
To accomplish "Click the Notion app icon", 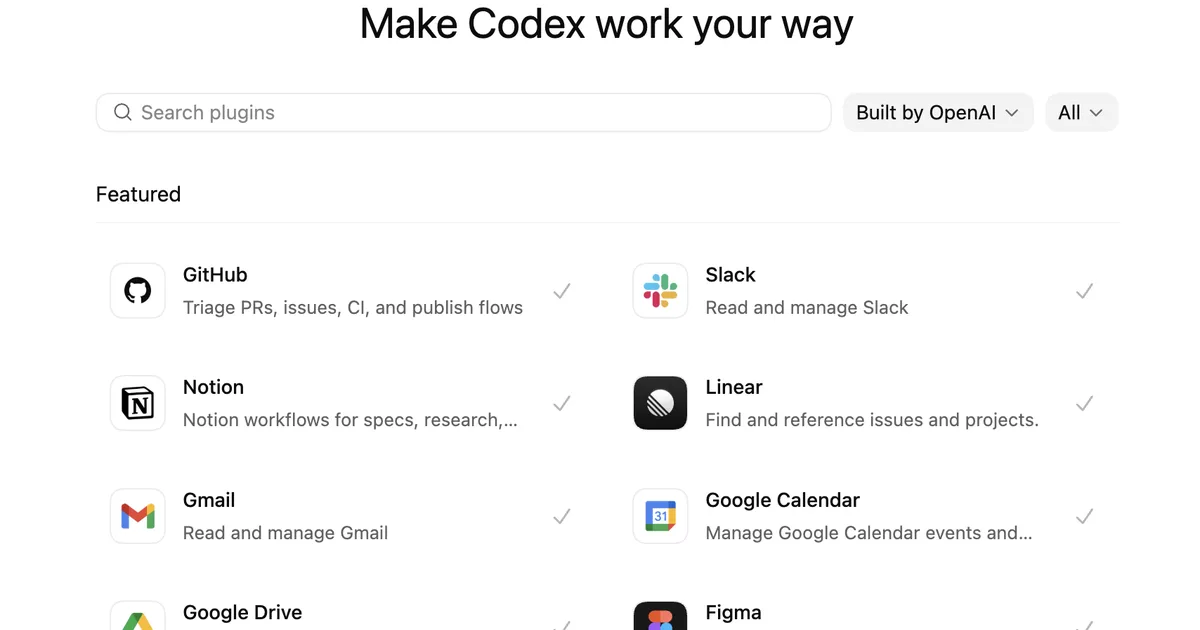I will click(138, 403).
